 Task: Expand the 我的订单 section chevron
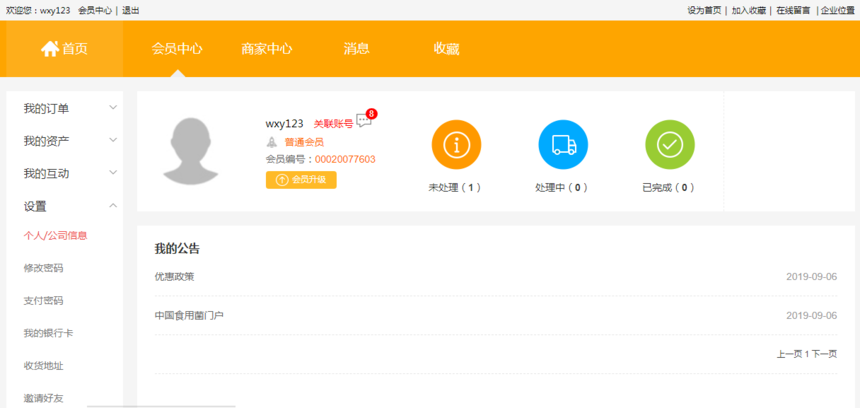[113, 107]
